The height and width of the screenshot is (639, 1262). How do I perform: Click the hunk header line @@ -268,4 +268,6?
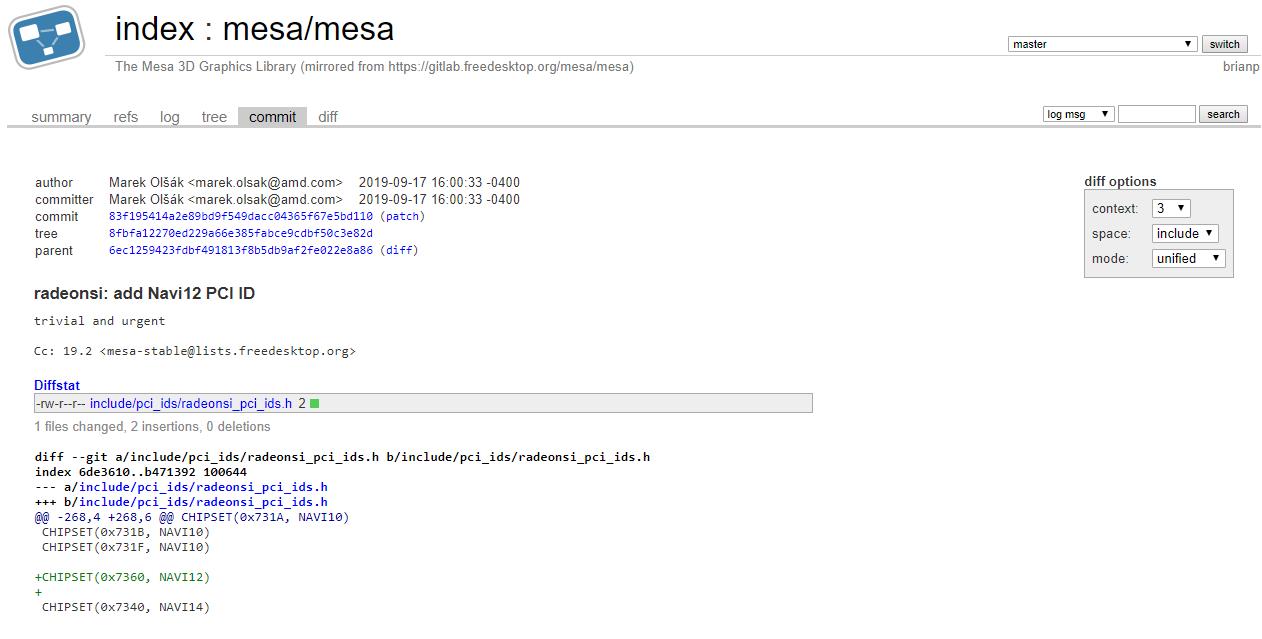click(x=192, y=517)
